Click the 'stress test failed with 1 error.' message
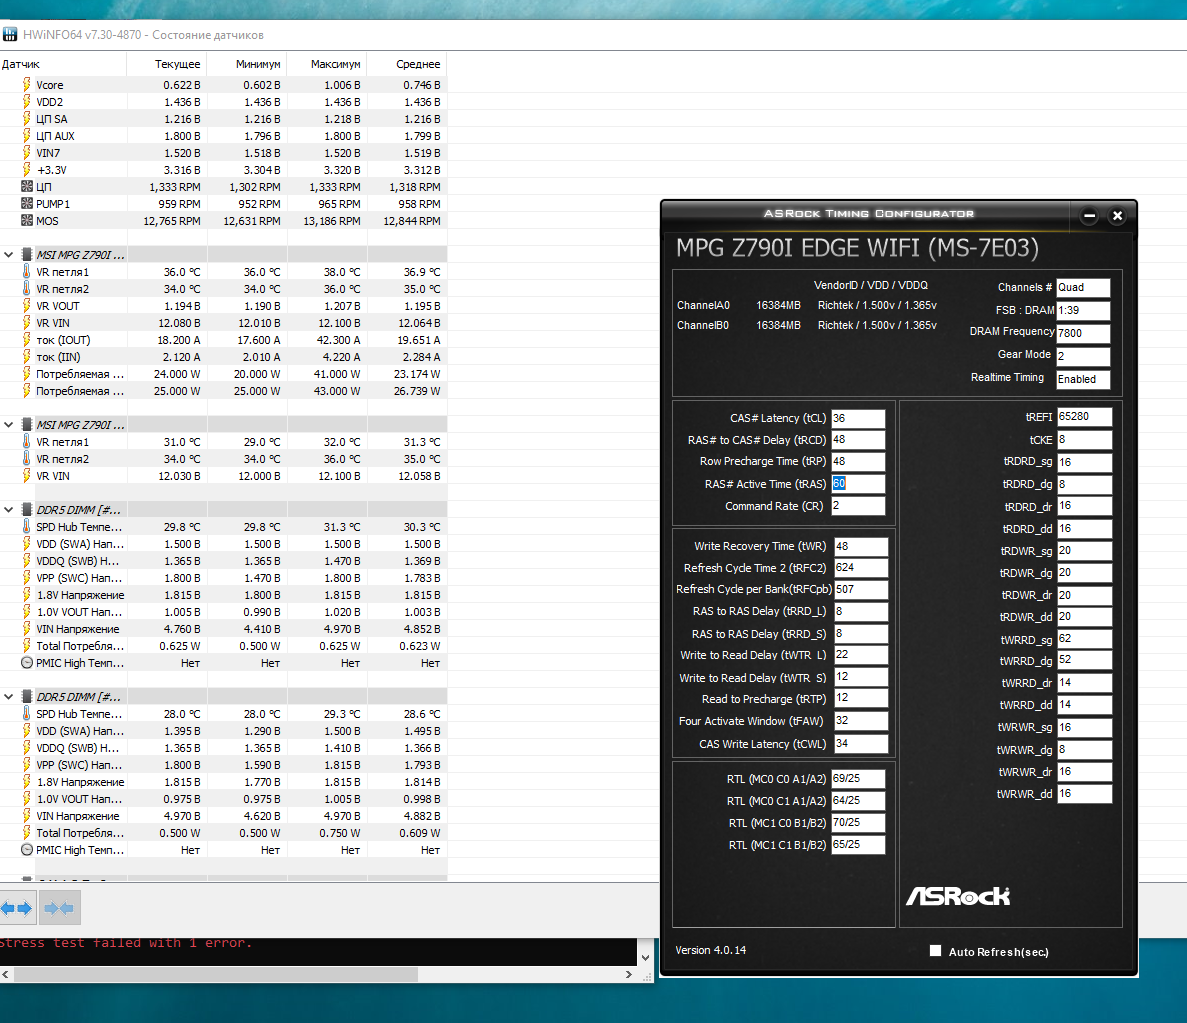 point(126,943)
